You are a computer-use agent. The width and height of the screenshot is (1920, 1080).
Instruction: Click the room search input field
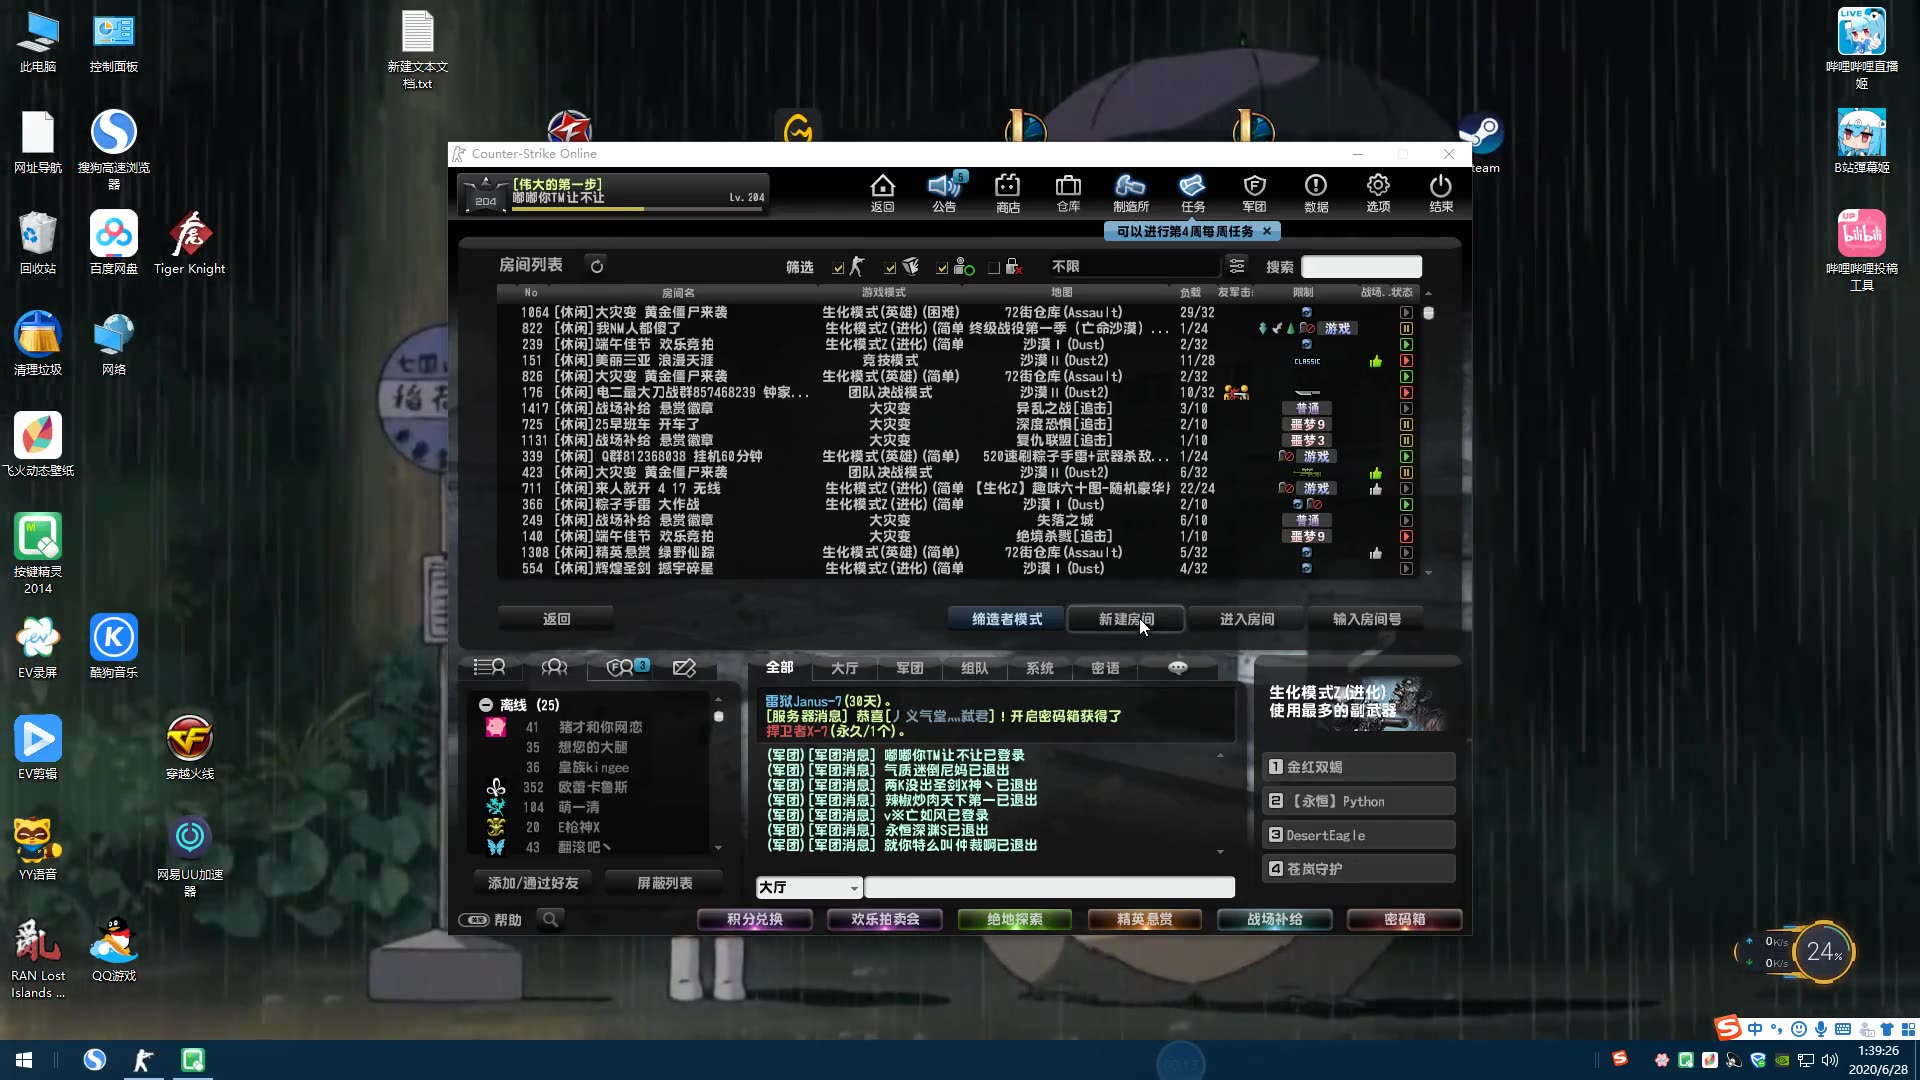(1360, 267)
